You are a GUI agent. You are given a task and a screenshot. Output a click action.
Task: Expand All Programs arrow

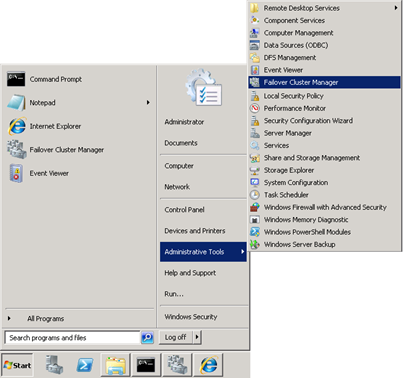[x=9, y=318]
